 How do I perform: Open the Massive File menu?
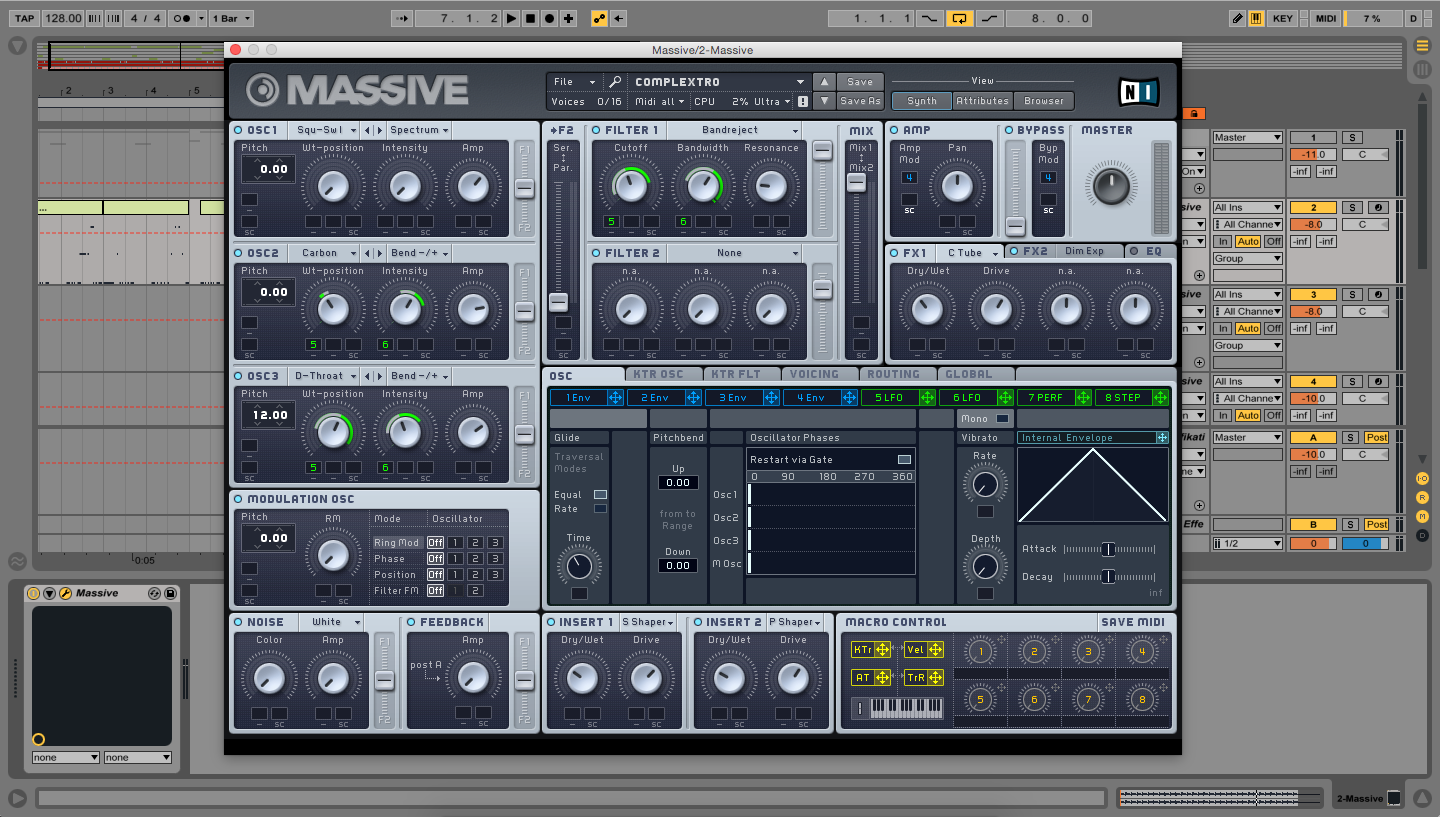click(x=575, y=82)
